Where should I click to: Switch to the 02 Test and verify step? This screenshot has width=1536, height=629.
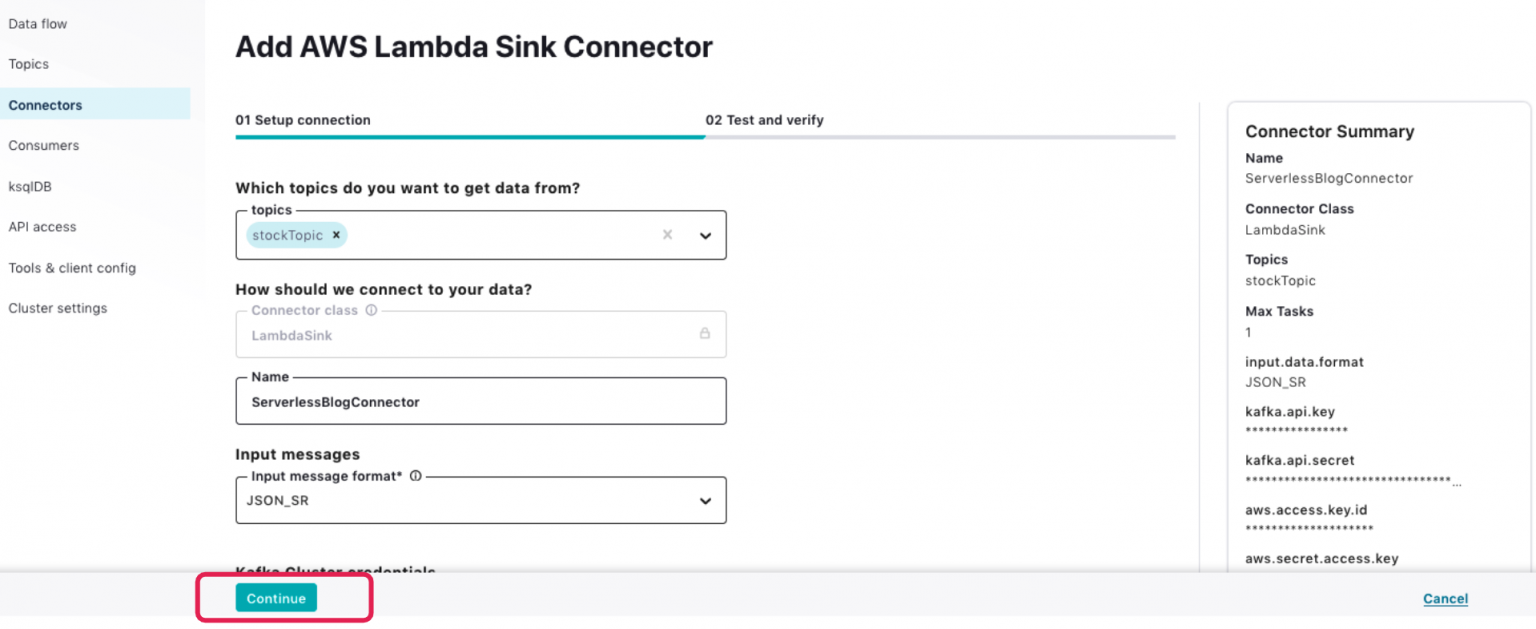click(x=765, y=119)
